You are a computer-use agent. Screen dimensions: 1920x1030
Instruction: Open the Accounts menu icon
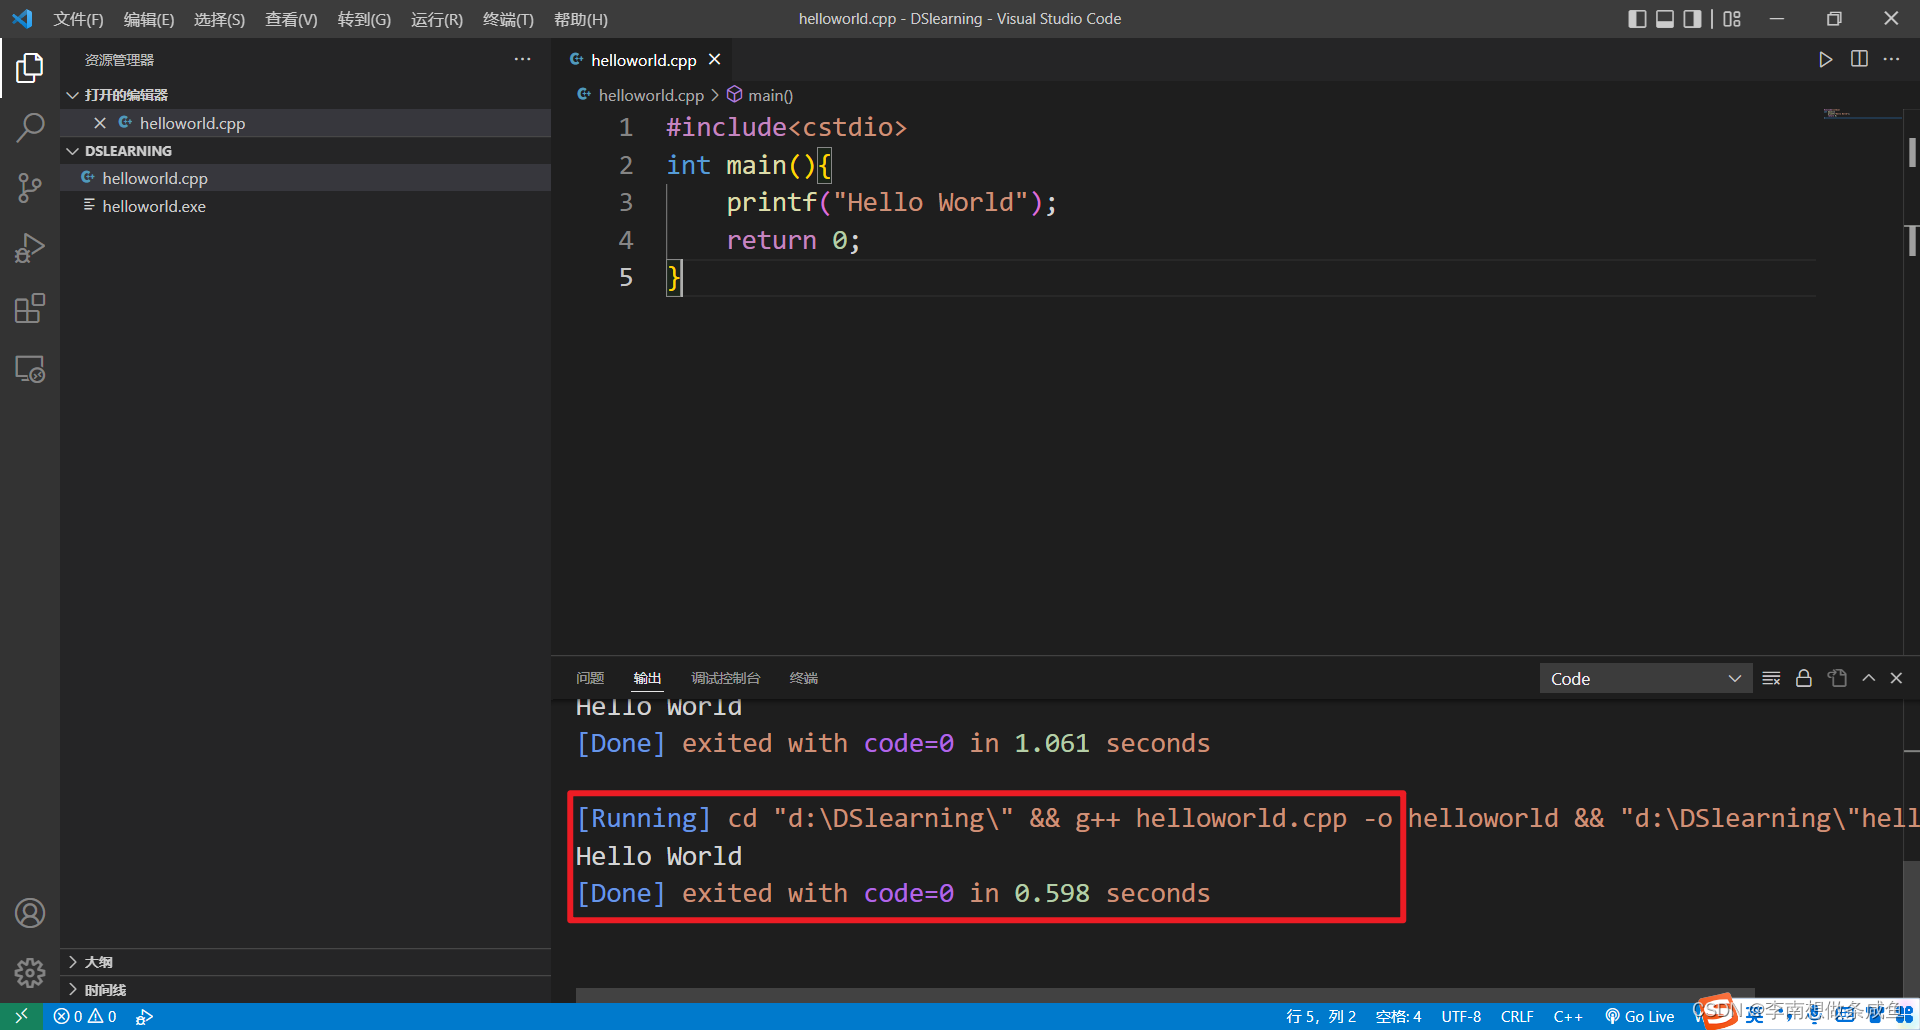30,913
